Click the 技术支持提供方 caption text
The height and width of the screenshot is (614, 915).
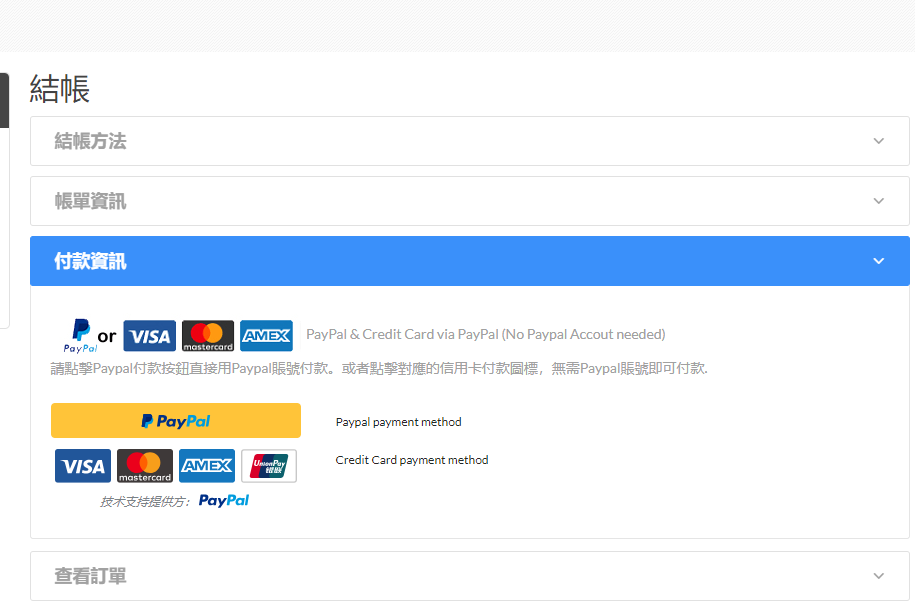click(145, 502)
